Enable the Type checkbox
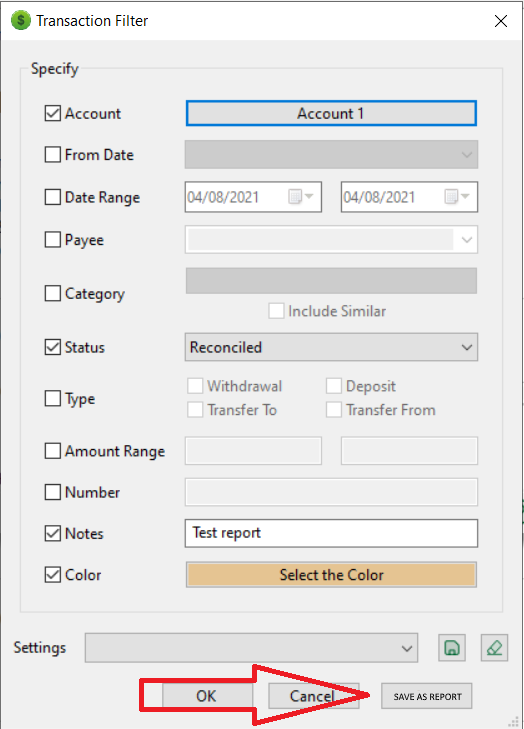The width and height of the screenshot is (524, 729). pos(53,398)
